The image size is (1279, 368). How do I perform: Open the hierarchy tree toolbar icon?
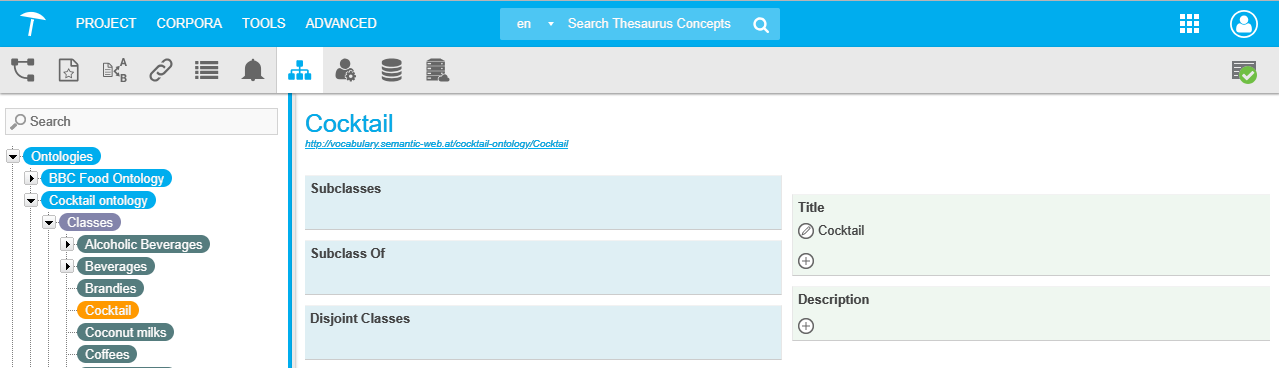pyautogui.click(x=23, y=70)
